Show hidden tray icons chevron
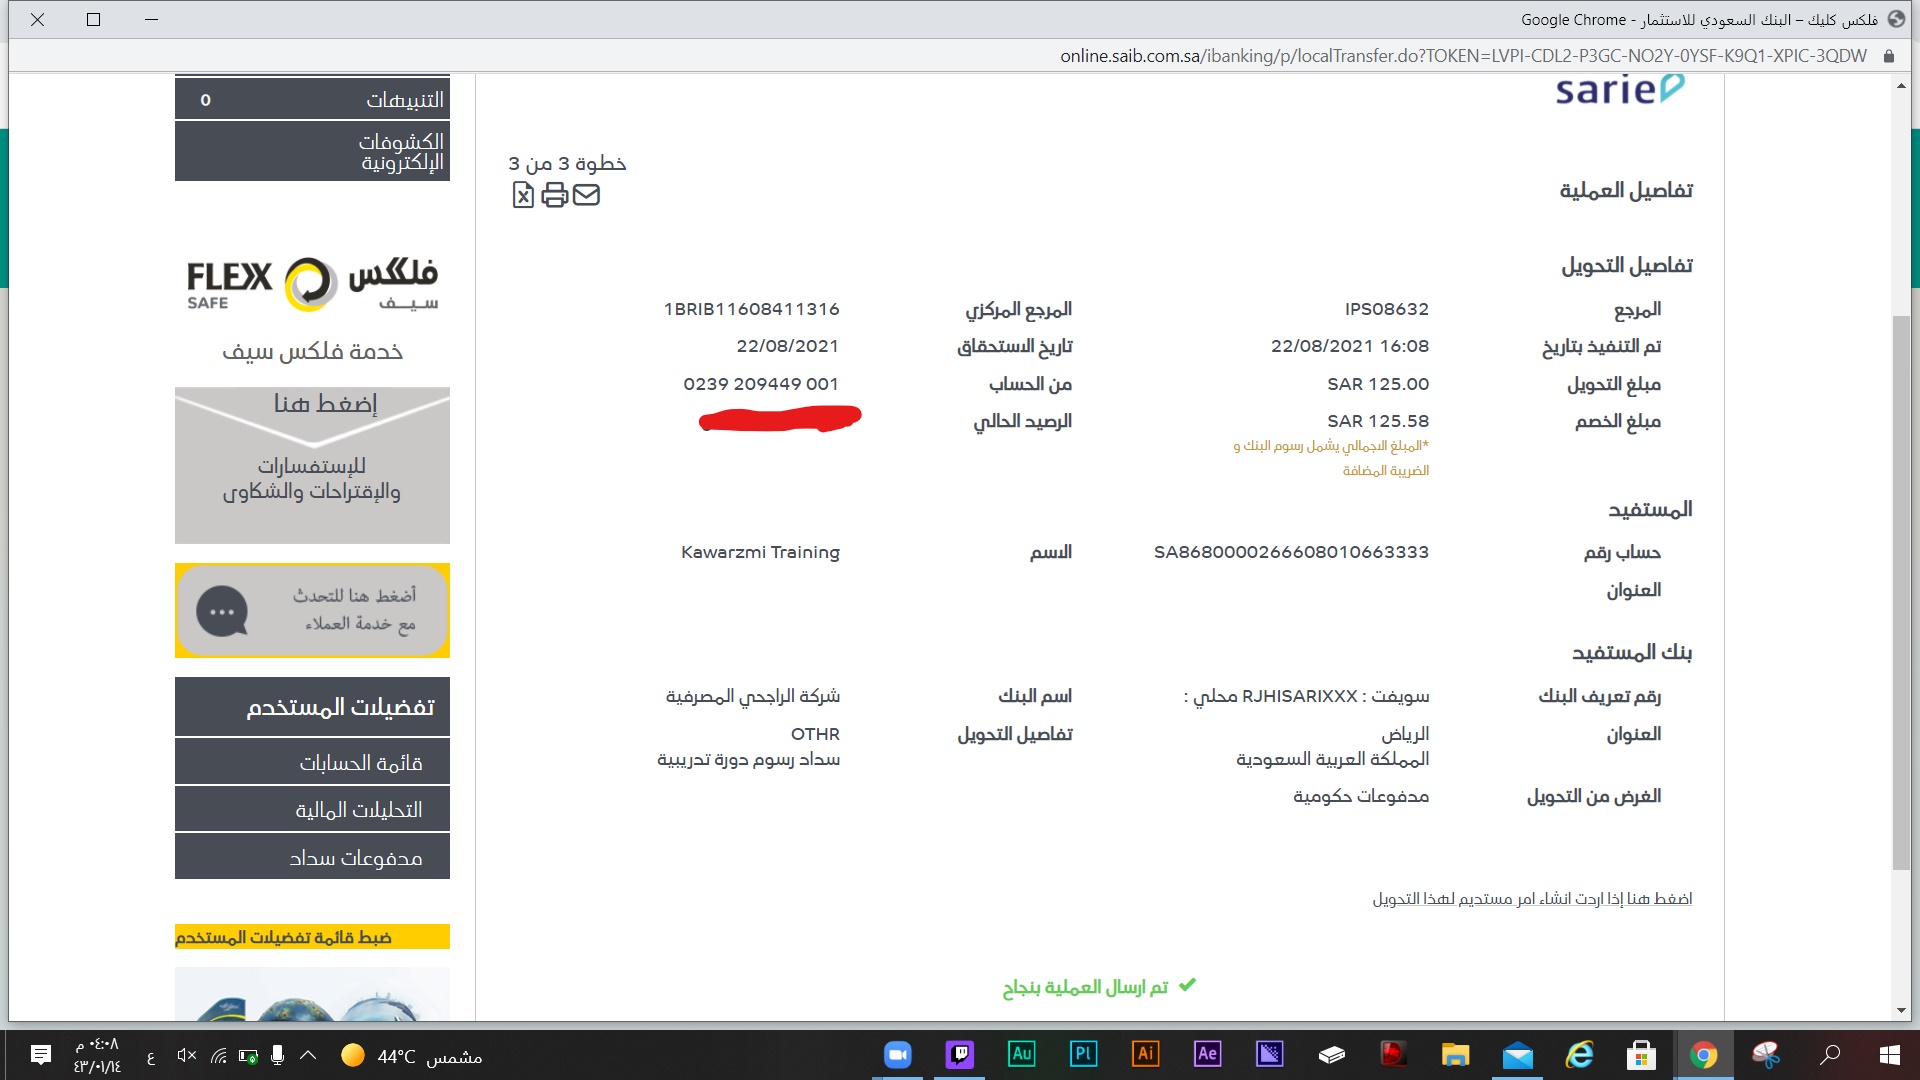The height and width of the screenshot is (1080, 1920). coord(308,1055)
